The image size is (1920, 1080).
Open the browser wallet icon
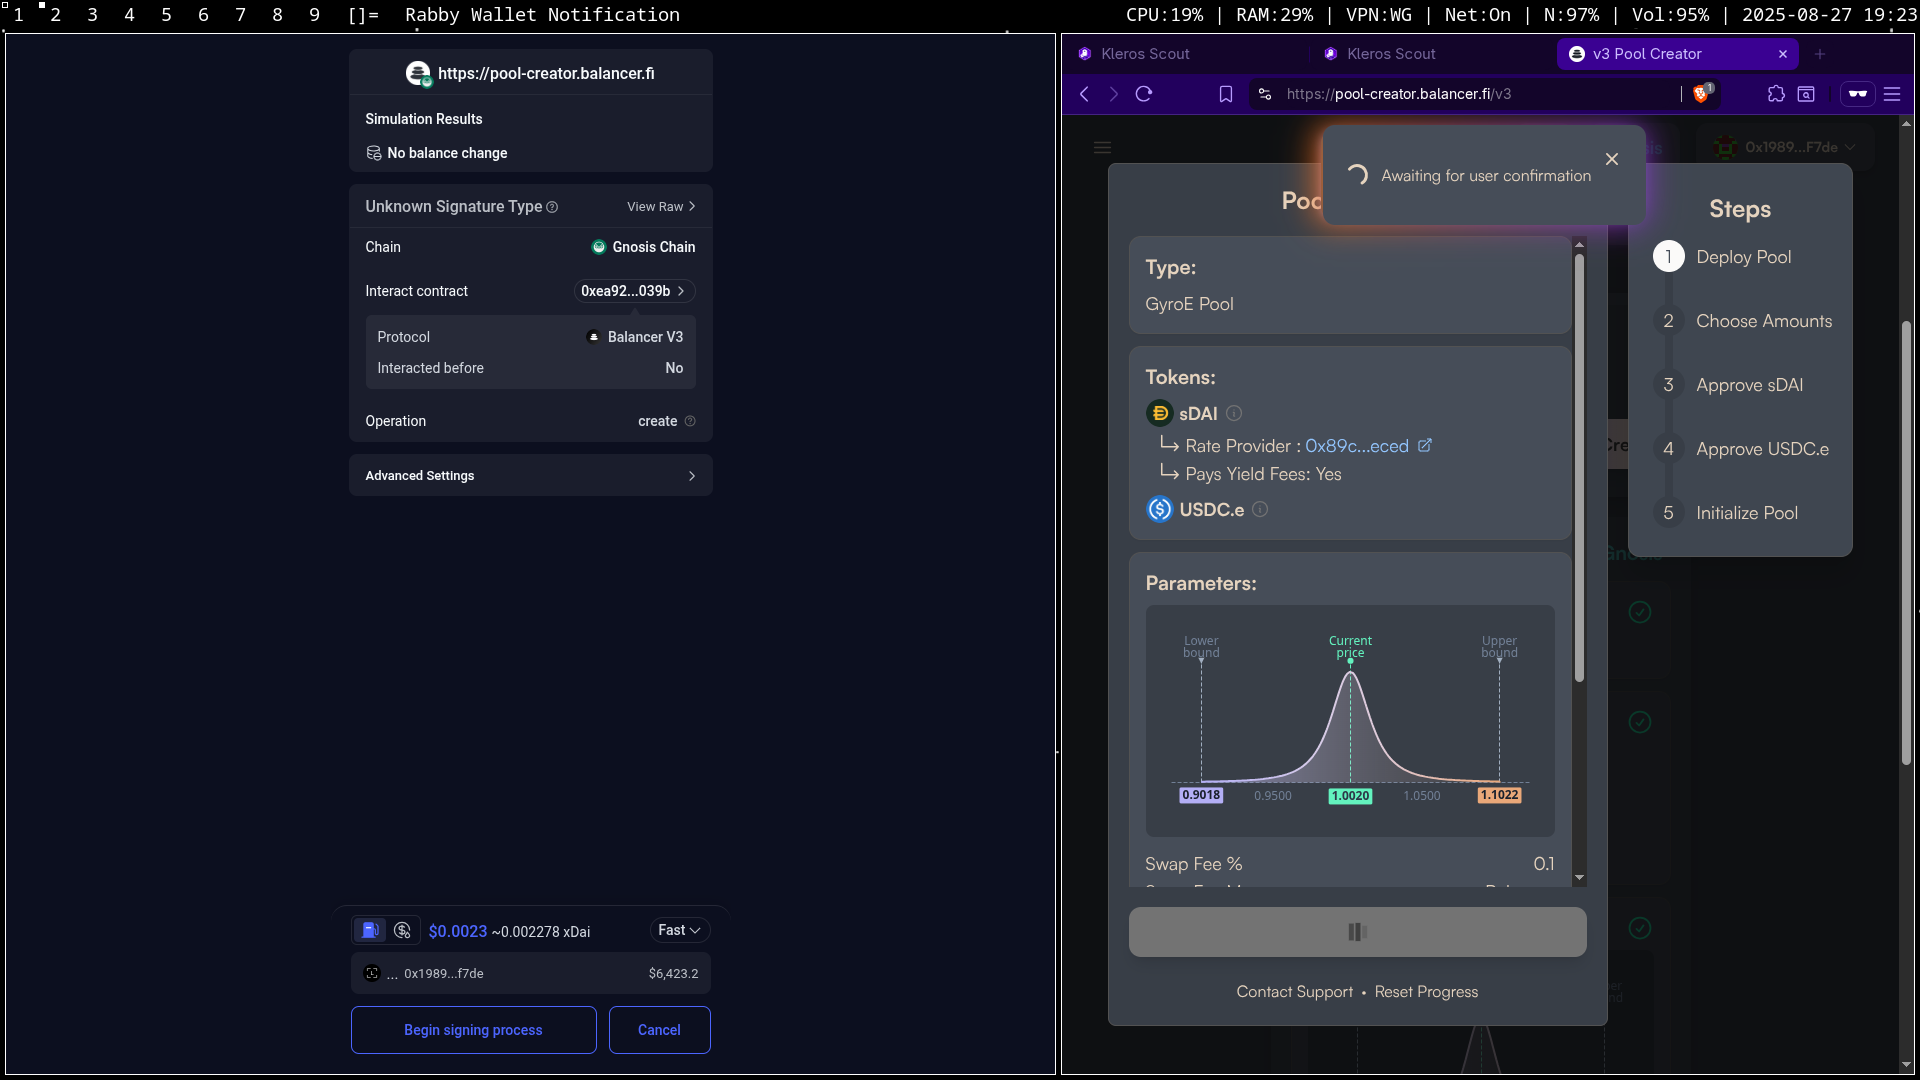click(x=1806, y=94)
